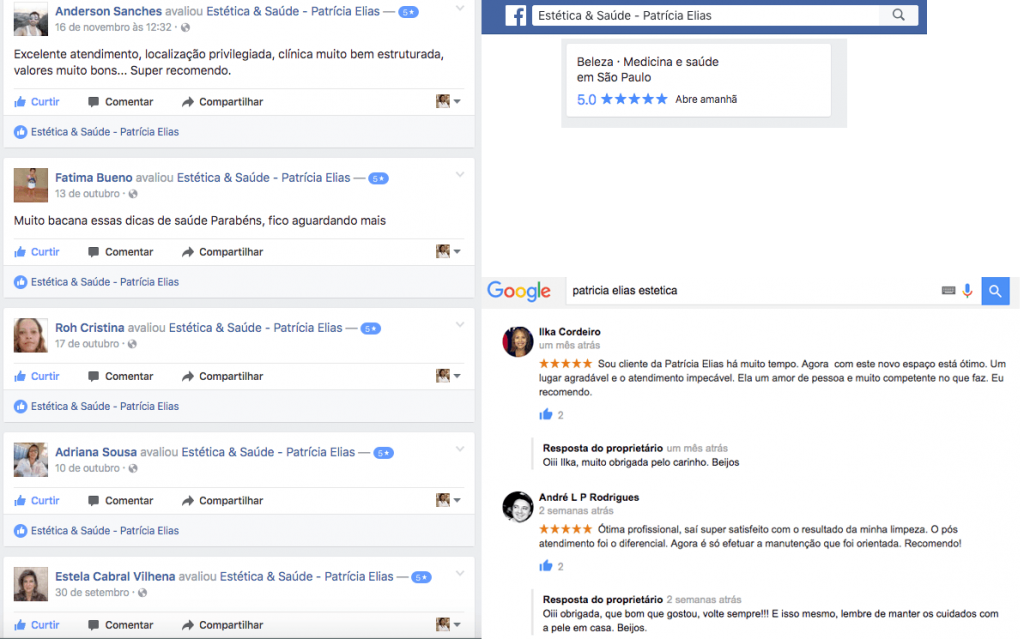Click Roh Cristina's profile thumbnail

30,335
